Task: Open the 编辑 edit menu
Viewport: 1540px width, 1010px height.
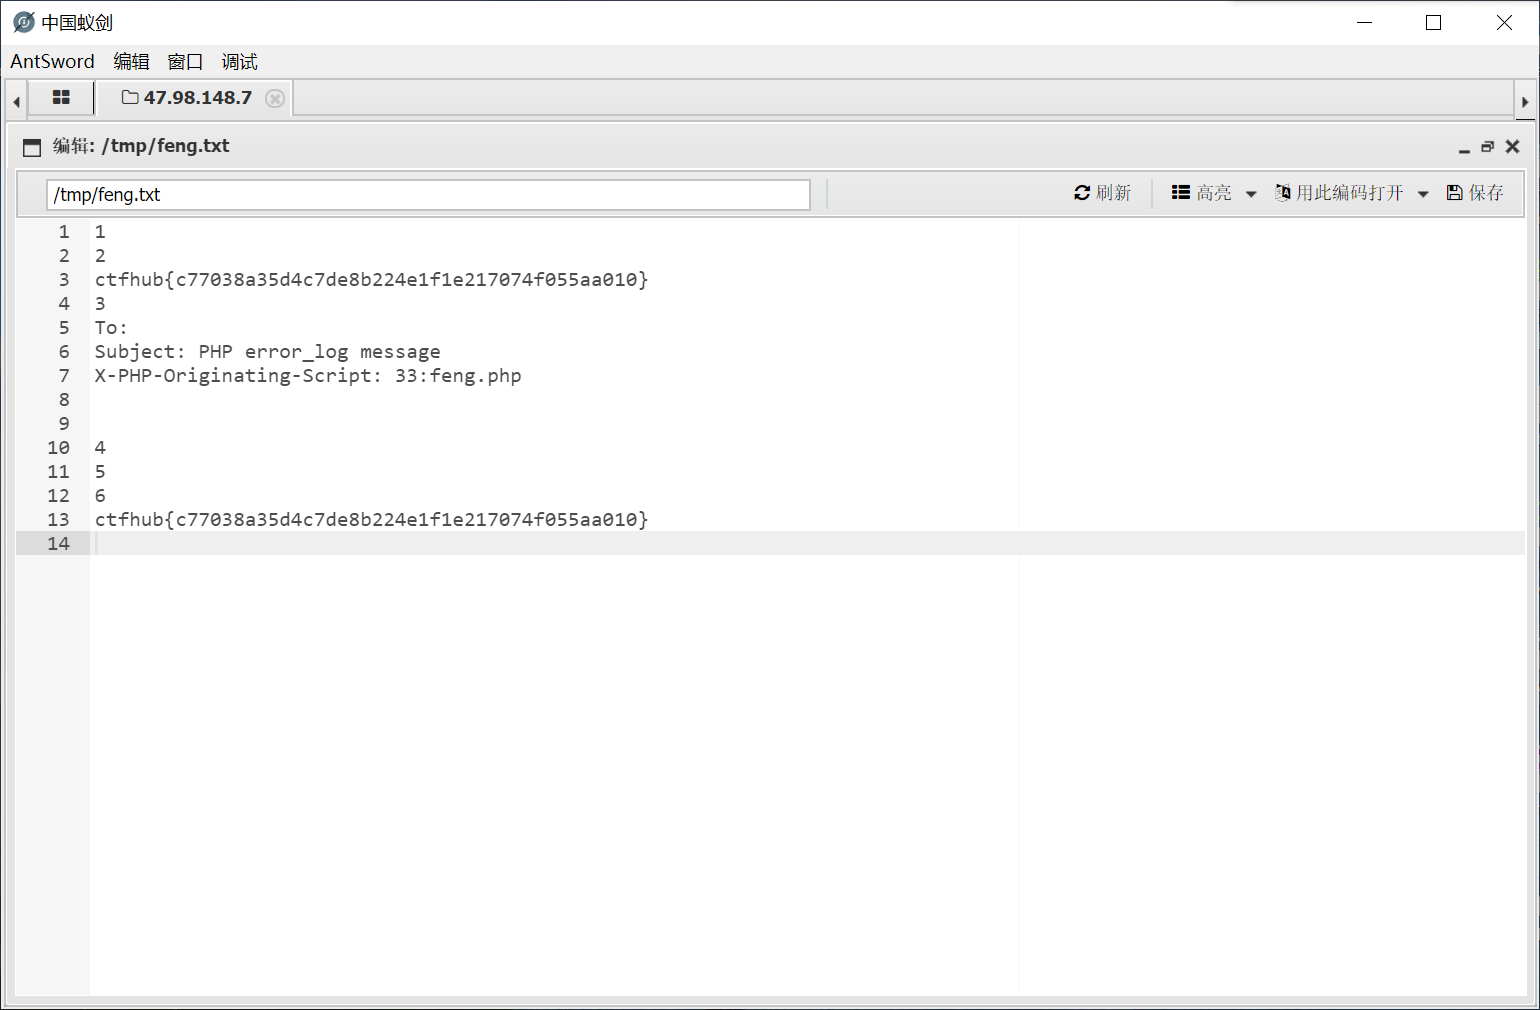Action: coord(131,61)
